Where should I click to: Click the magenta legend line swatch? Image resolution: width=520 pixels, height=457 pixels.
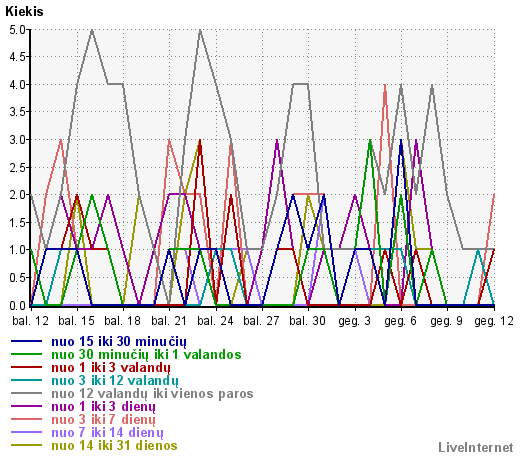click(x=27, y=406)
